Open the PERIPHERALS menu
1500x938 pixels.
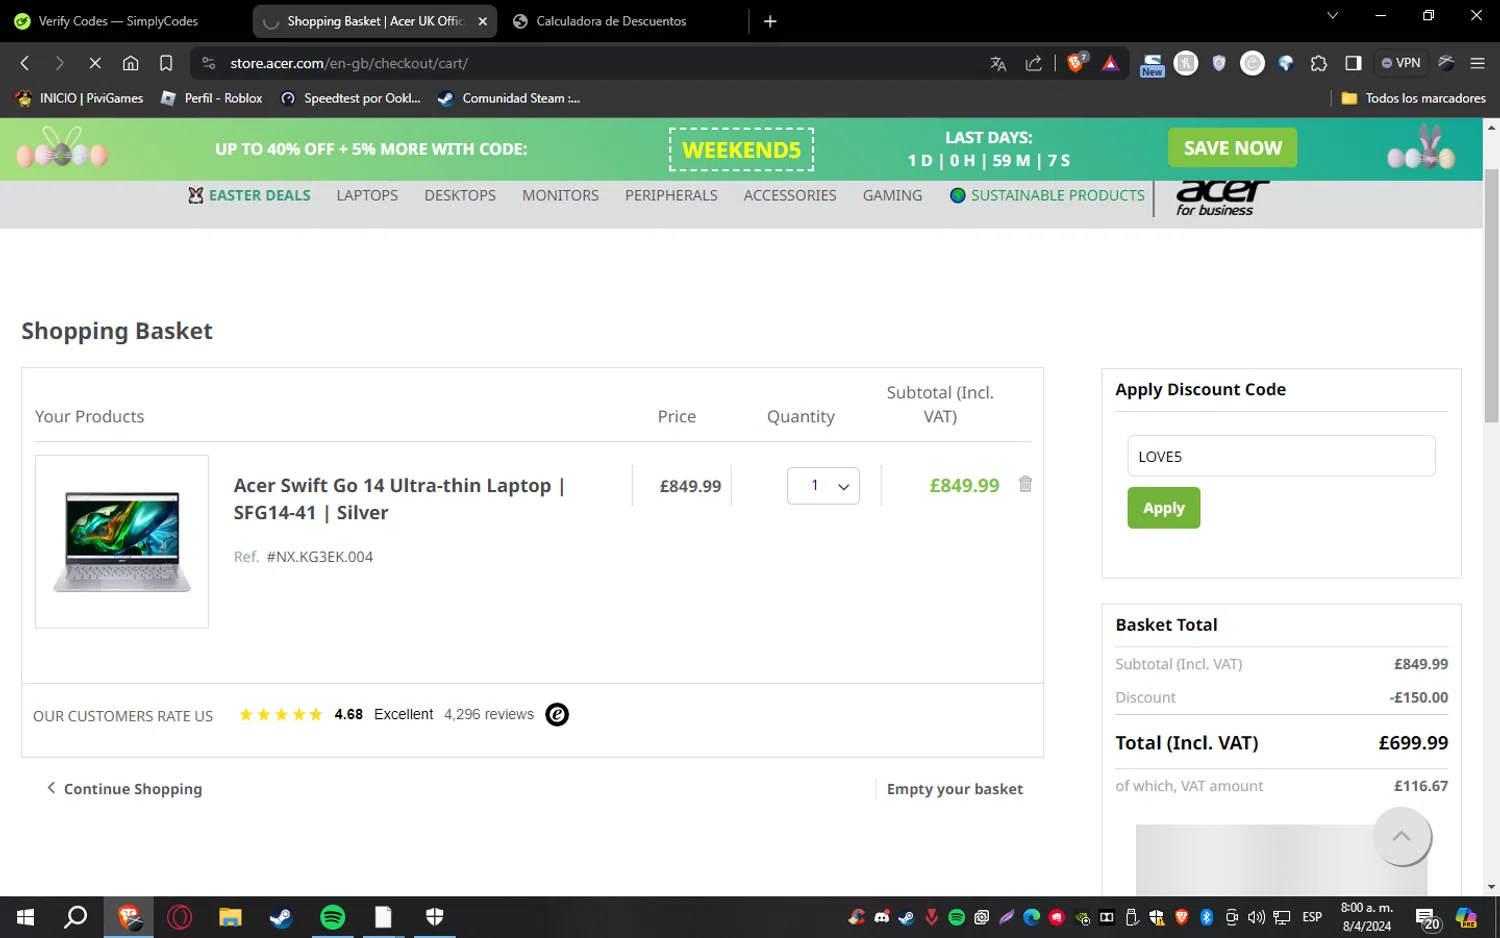671,196
